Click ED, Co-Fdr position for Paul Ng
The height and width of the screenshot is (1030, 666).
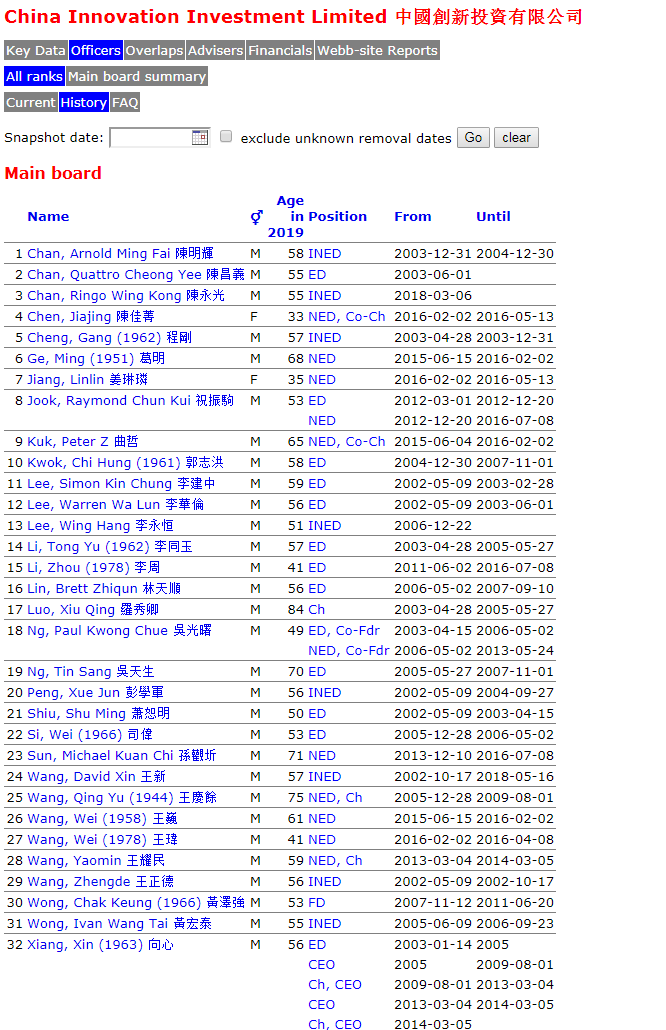344,631
